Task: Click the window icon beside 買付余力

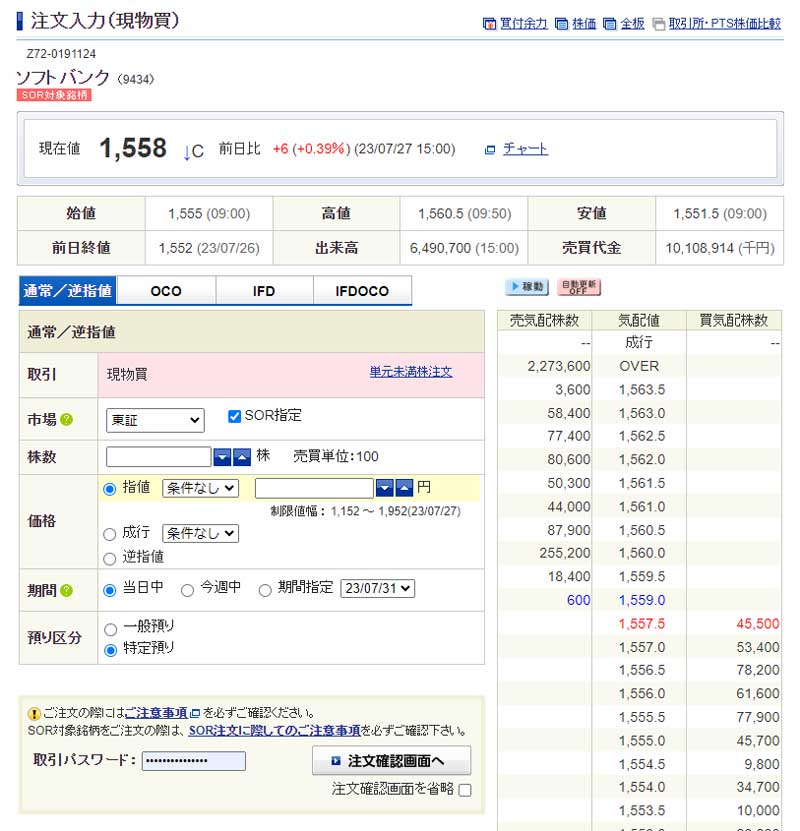Action: (x=489, y=24)
